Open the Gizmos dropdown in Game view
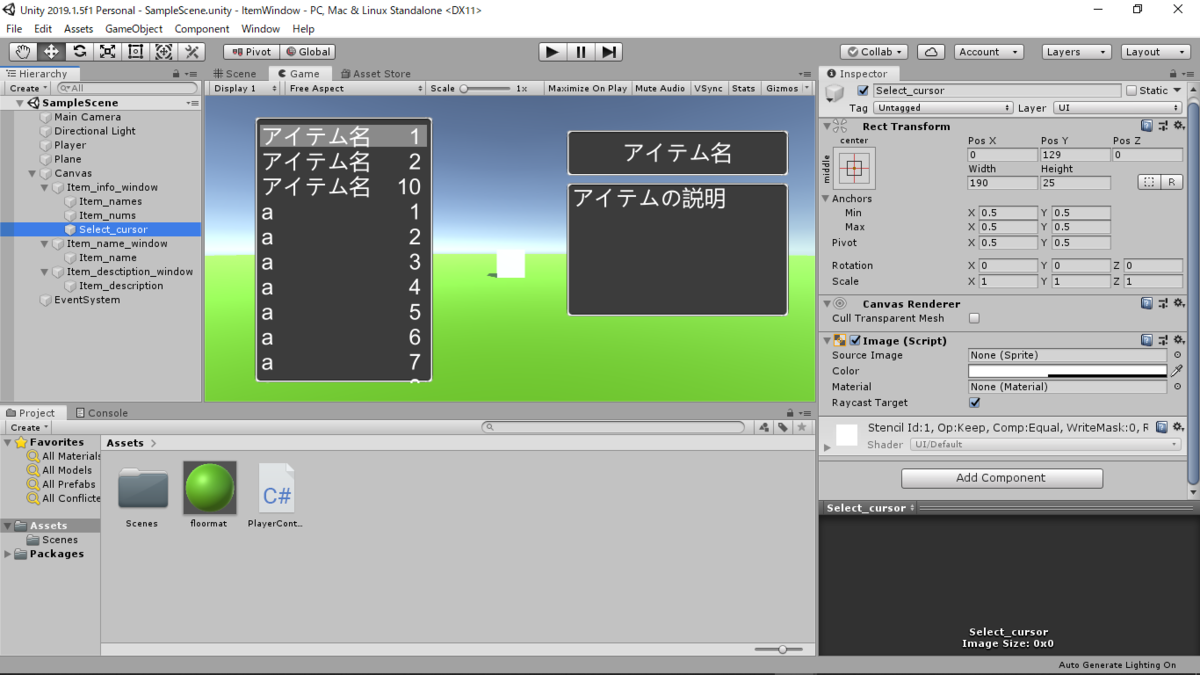 click(787, 88)
